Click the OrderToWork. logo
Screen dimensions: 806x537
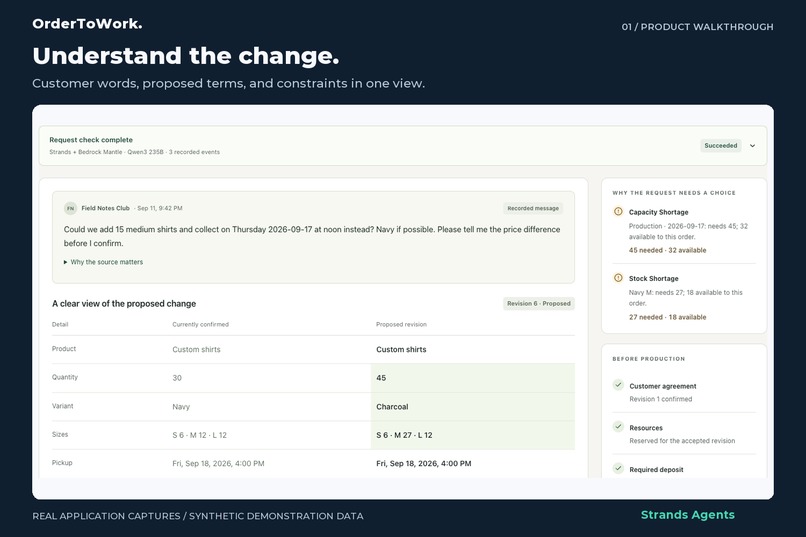click(87, 24)
